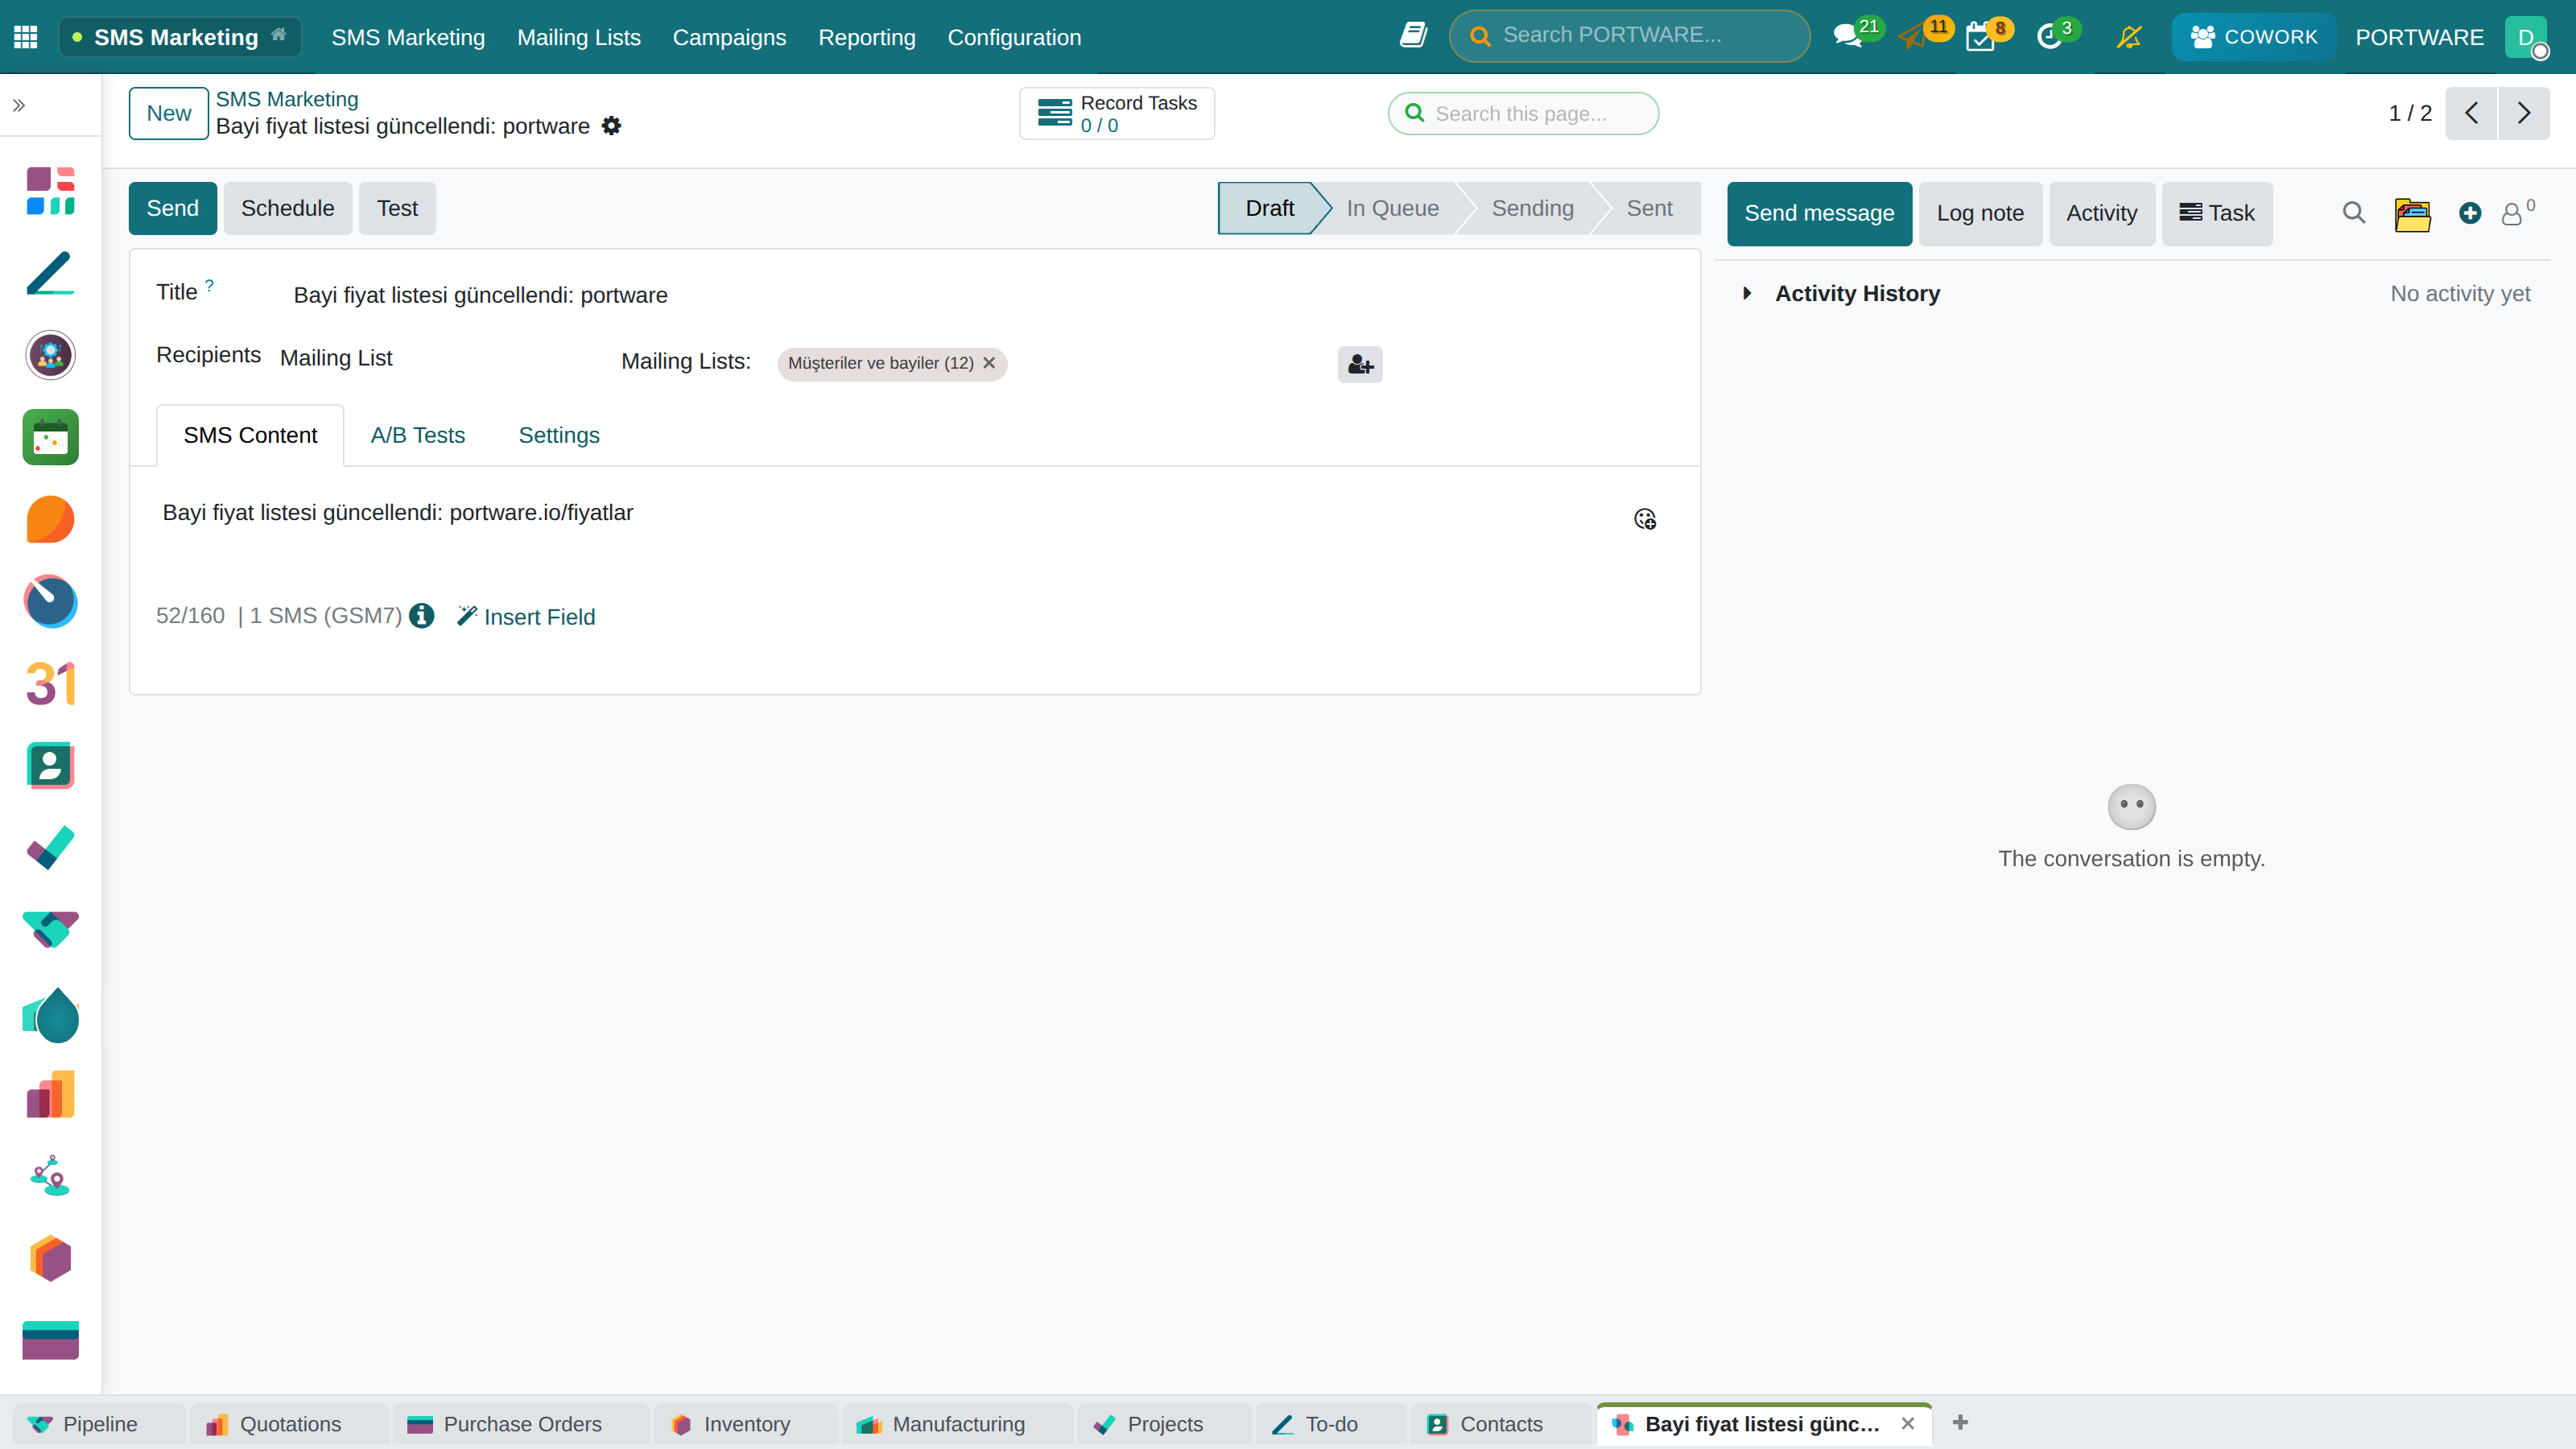Click the Schedule button
This screenshot has height=1449, width=2576.
287,208
